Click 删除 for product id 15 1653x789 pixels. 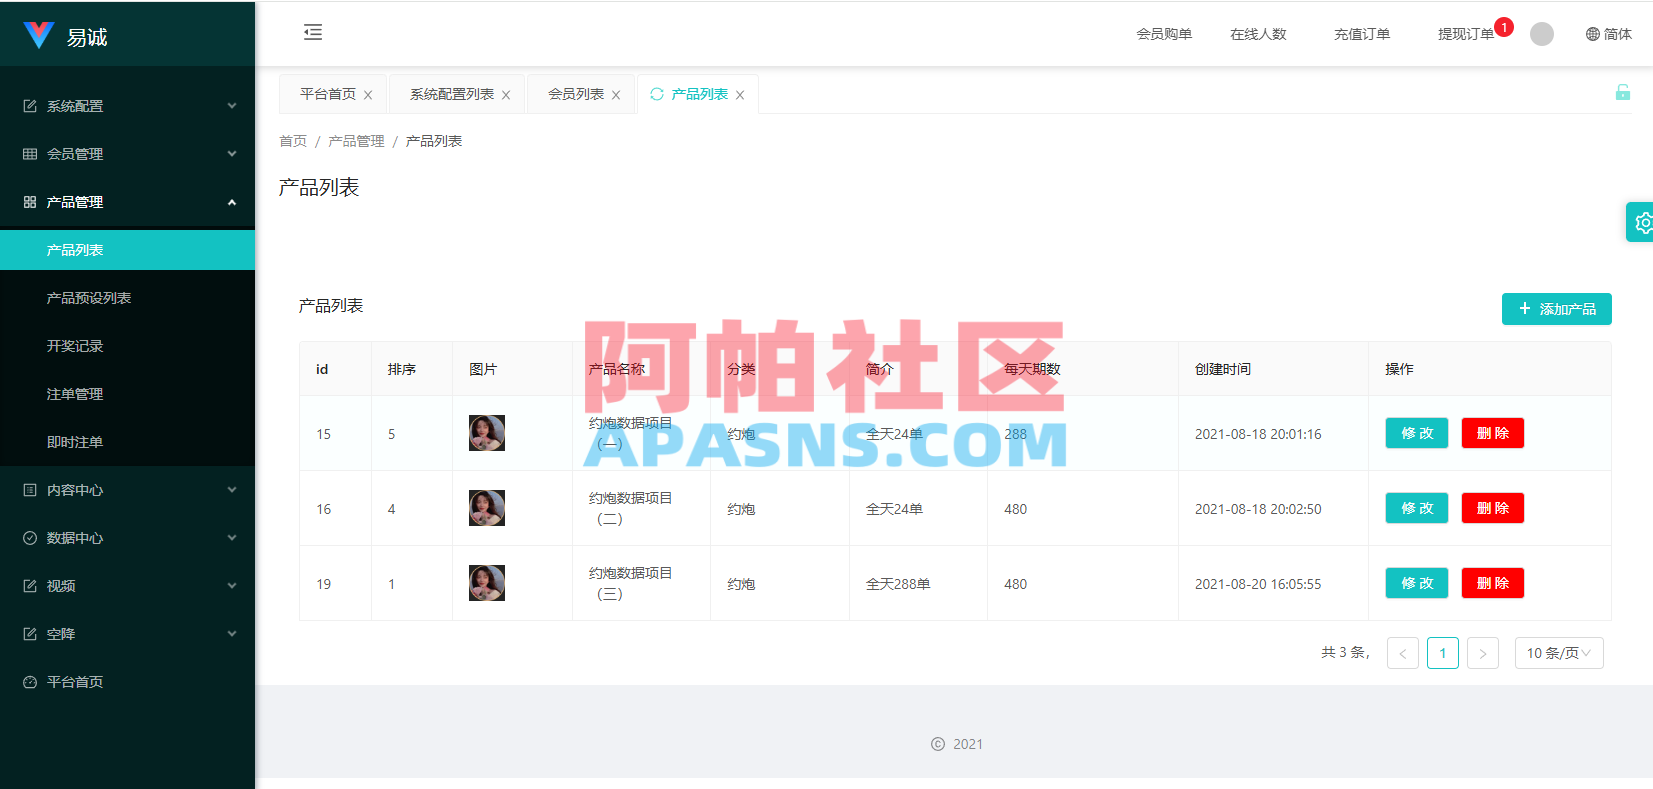[x=1493, y=433]
